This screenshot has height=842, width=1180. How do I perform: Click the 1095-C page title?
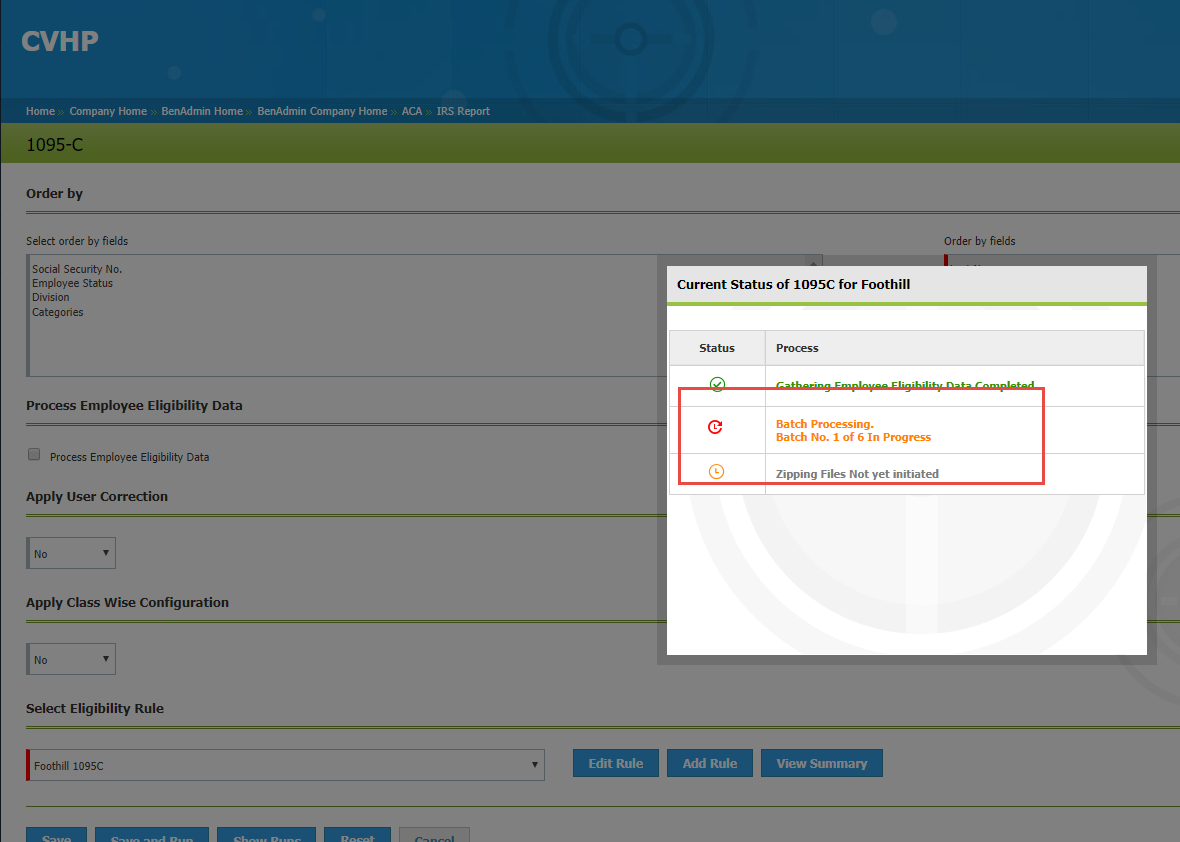coord(54,144)
